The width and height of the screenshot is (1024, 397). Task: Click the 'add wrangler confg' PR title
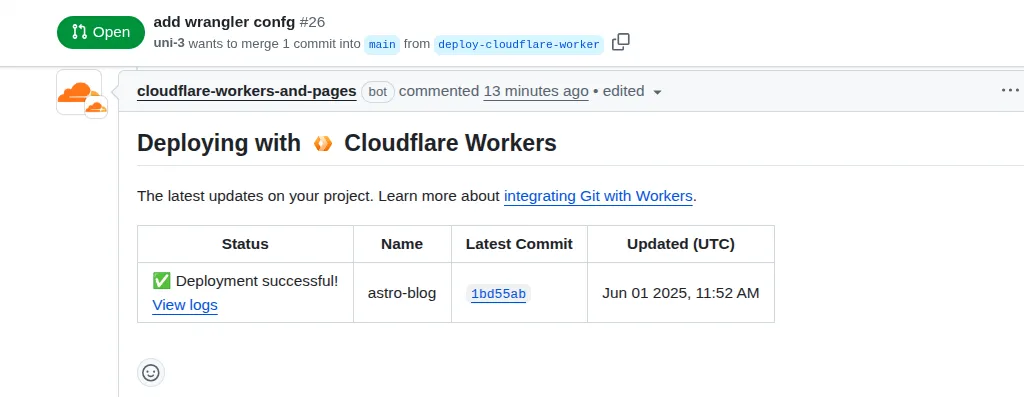224,22
